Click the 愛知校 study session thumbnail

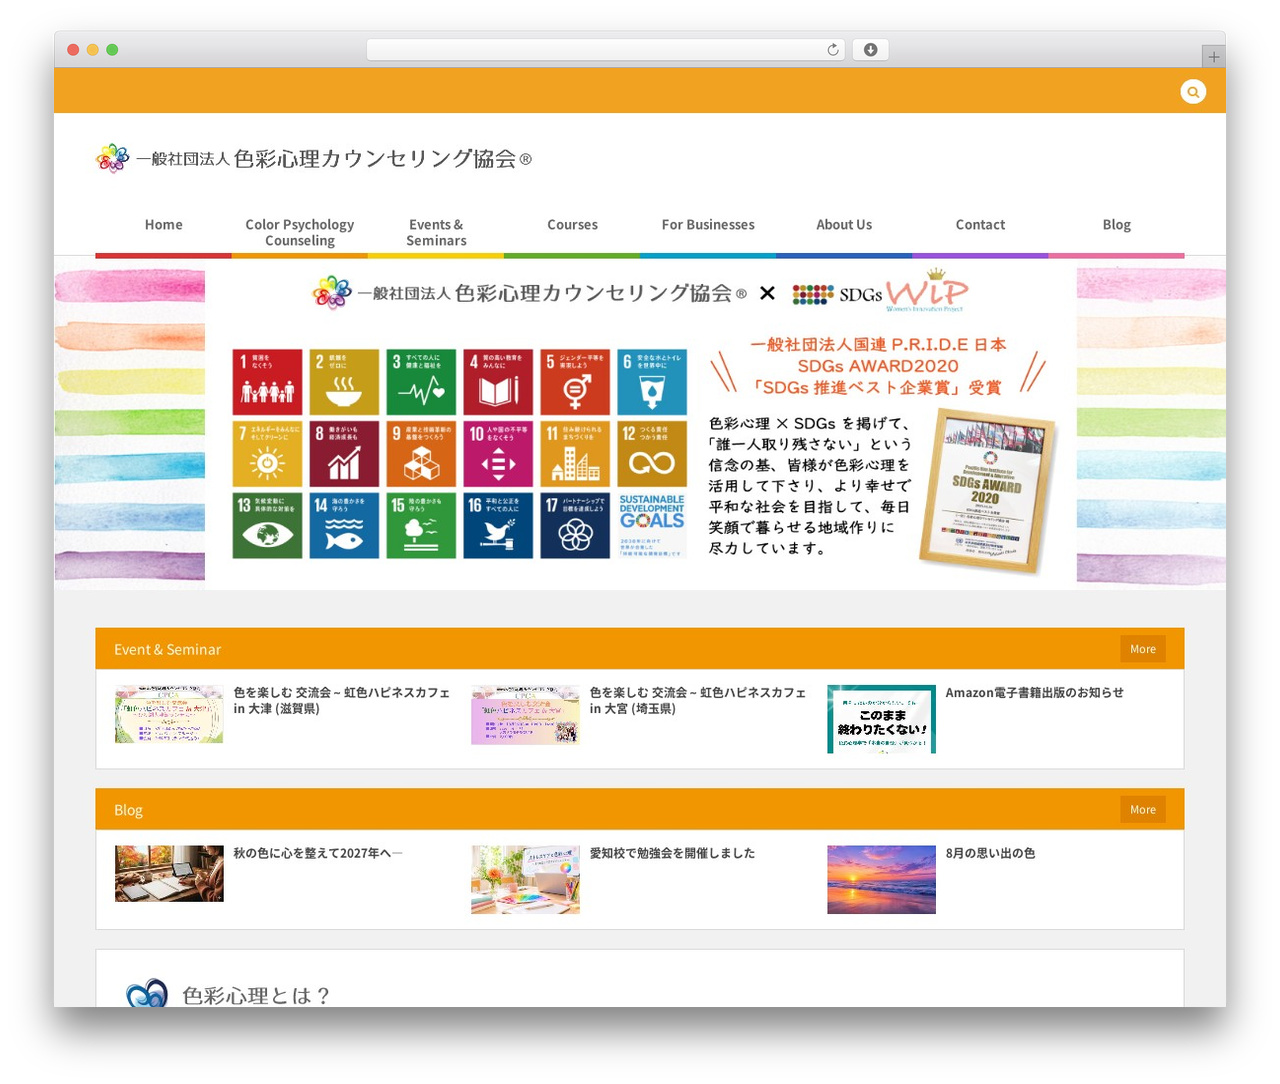coord(525,880)
